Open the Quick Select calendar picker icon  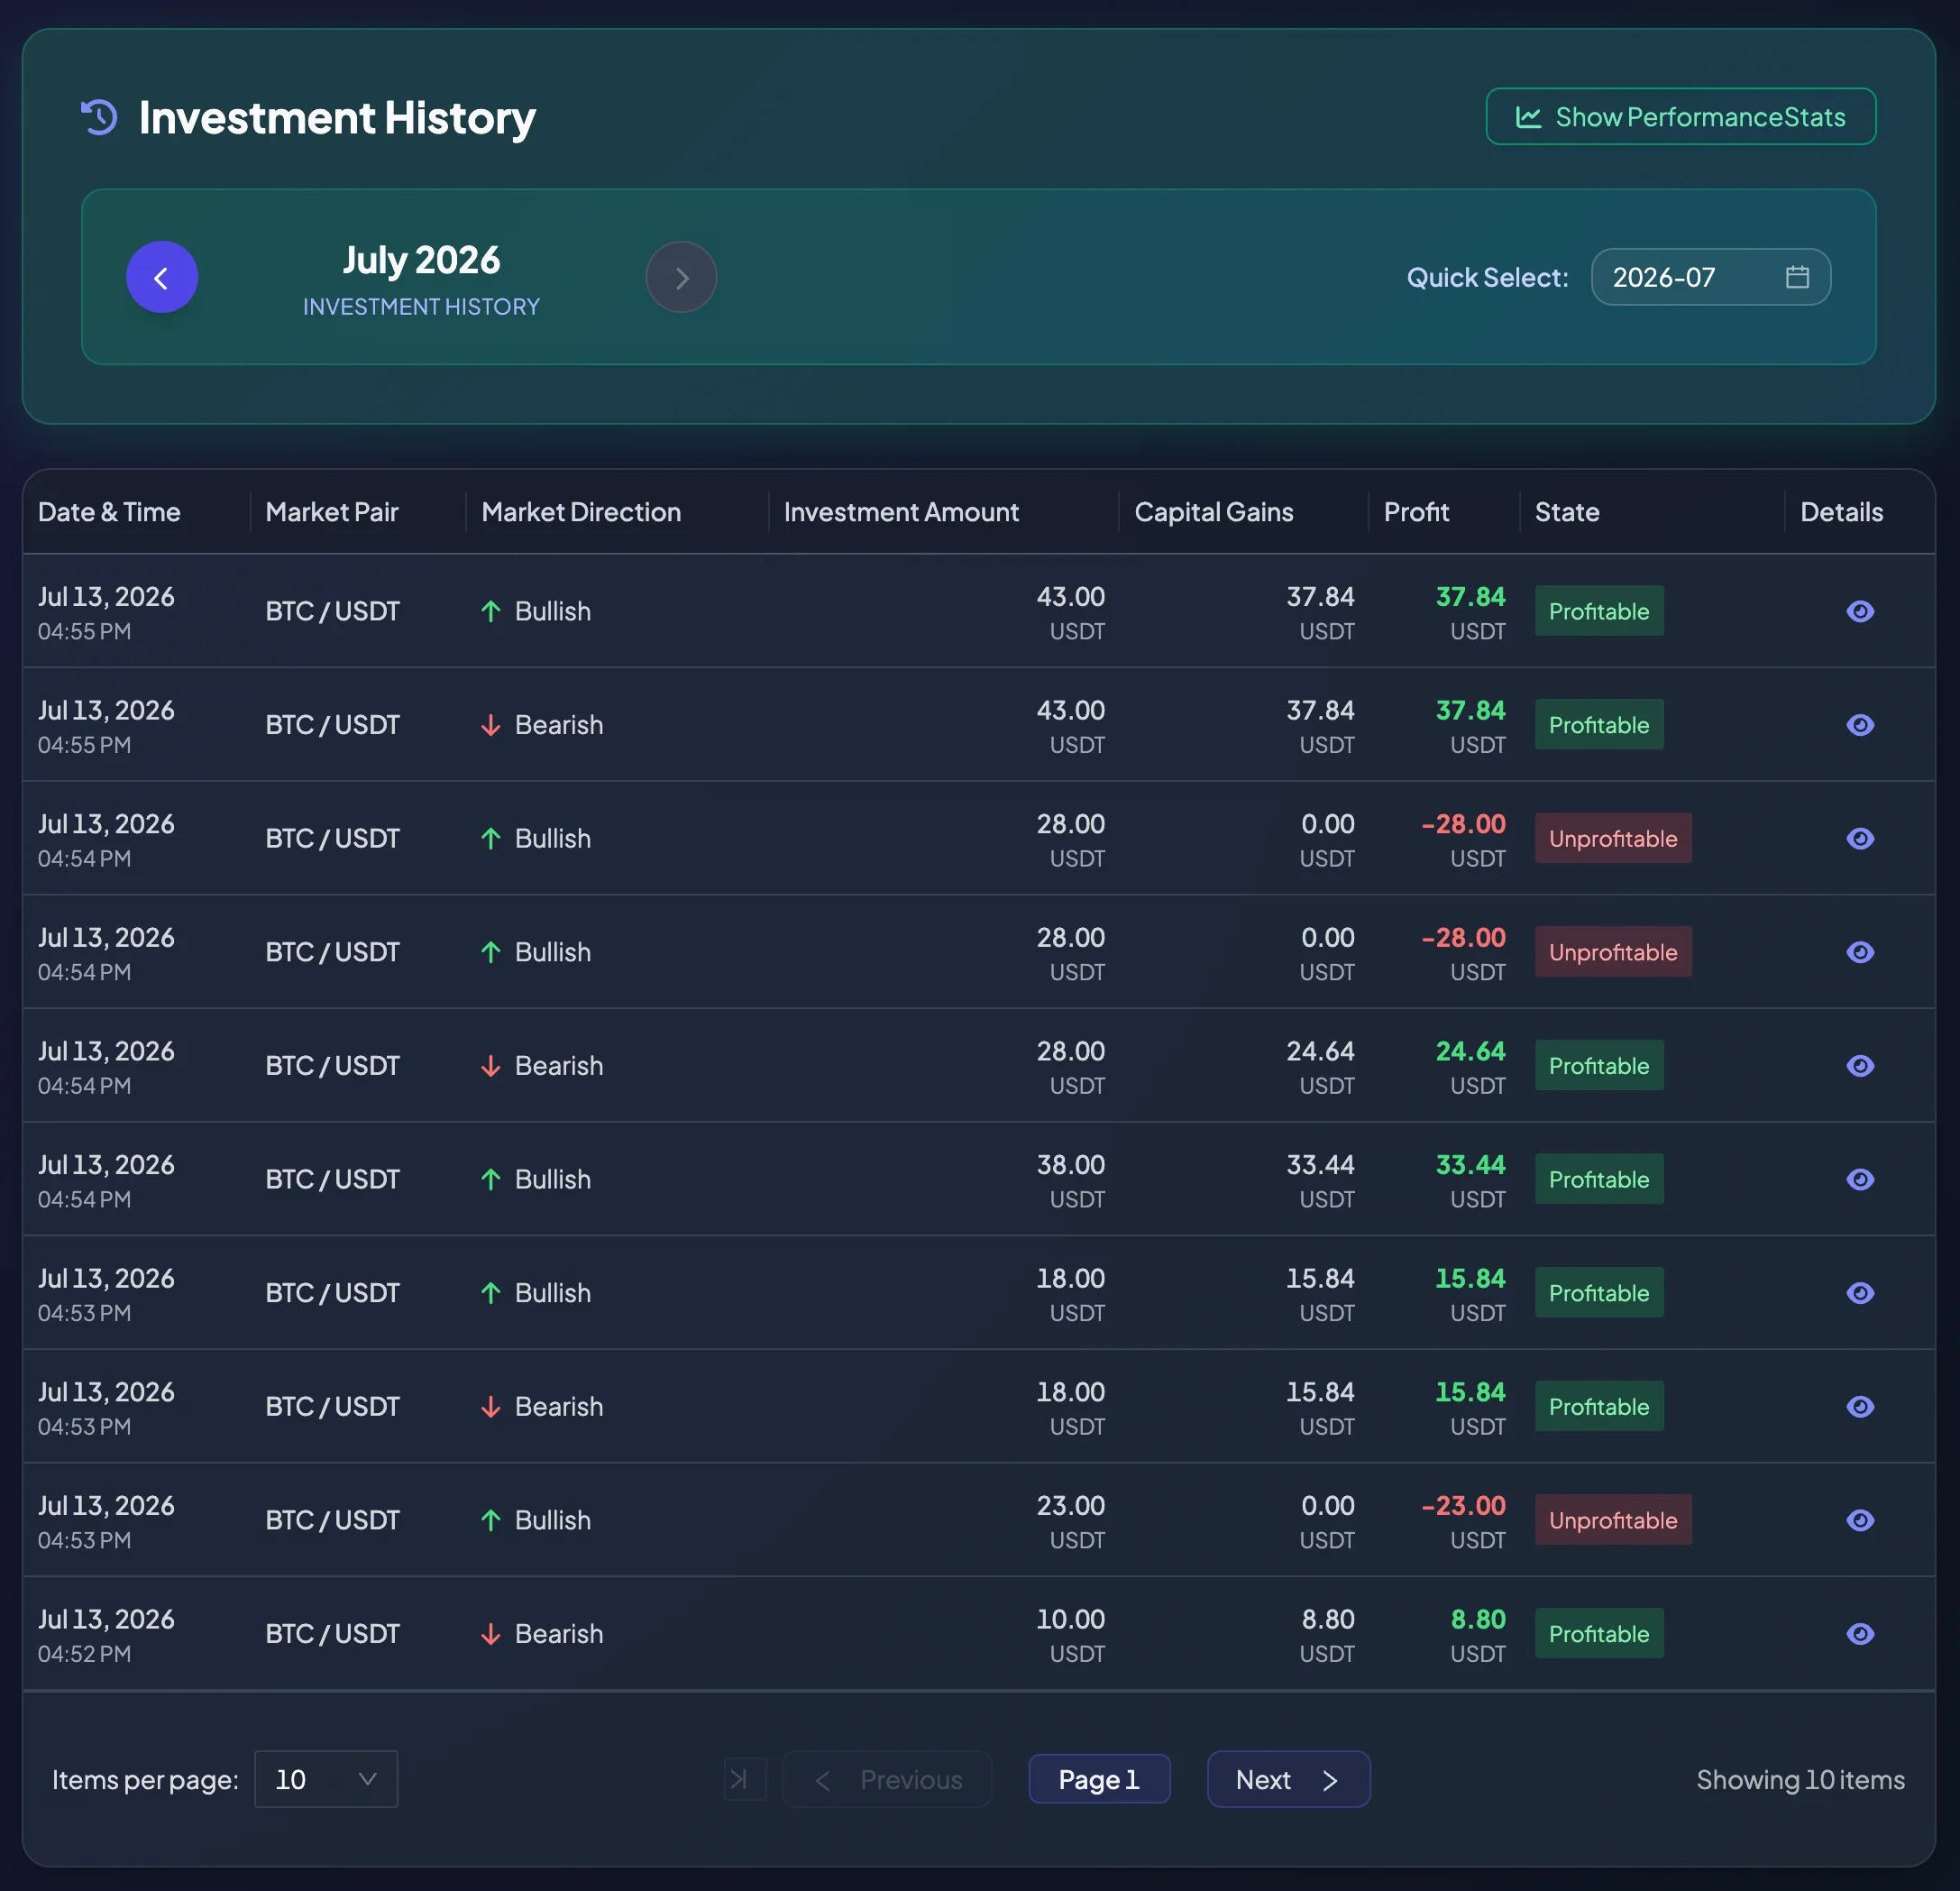click(1797, 277)
